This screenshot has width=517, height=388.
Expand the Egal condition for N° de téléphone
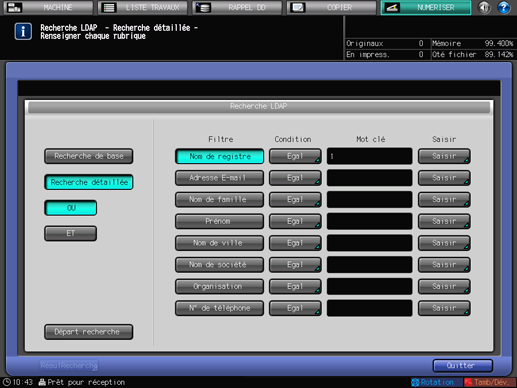coord(295,308)
